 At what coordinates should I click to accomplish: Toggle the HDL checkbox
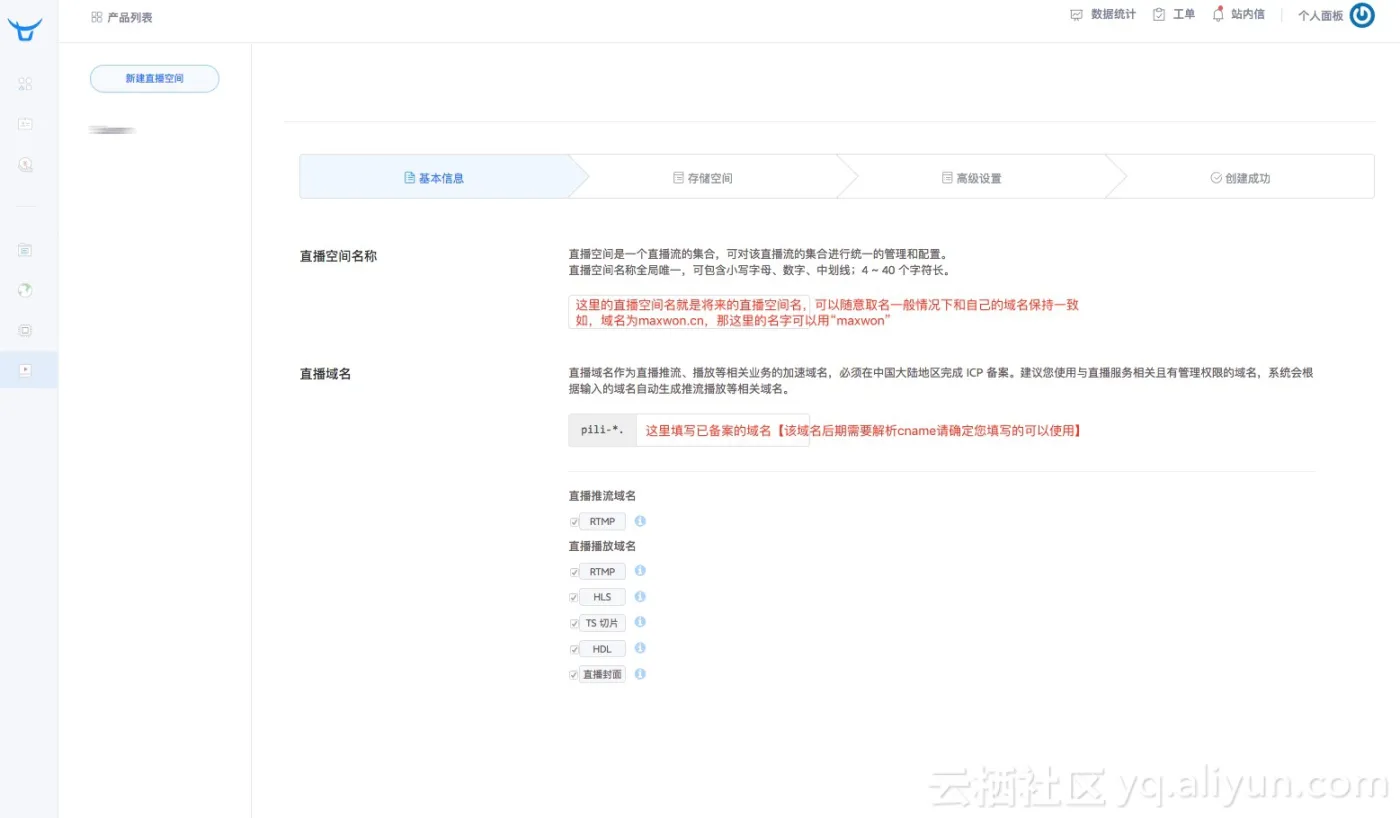(x=574, y=649)
